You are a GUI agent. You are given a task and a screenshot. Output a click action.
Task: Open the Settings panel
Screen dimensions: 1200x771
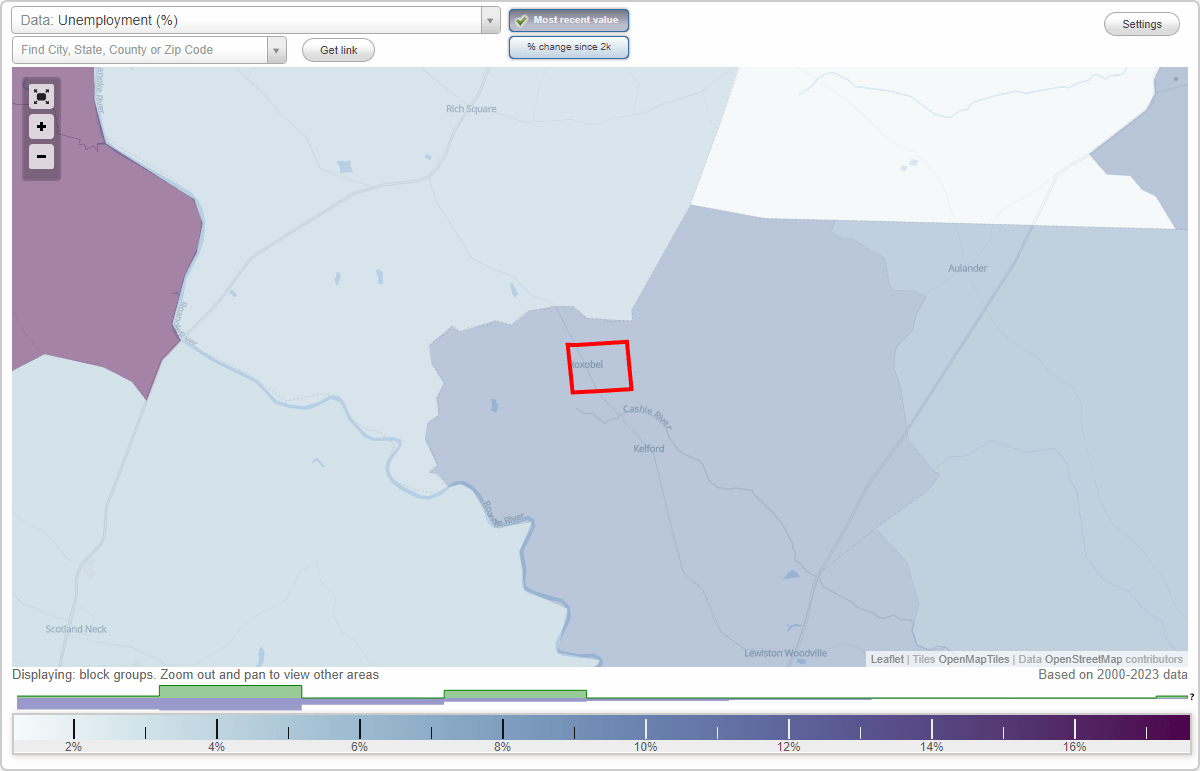click(x=1141, y=23)
